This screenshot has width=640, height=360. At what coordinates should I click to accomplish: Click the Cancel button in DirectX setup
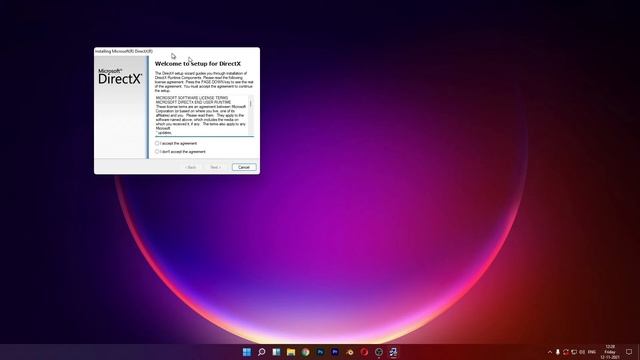[x=244, y=167]
